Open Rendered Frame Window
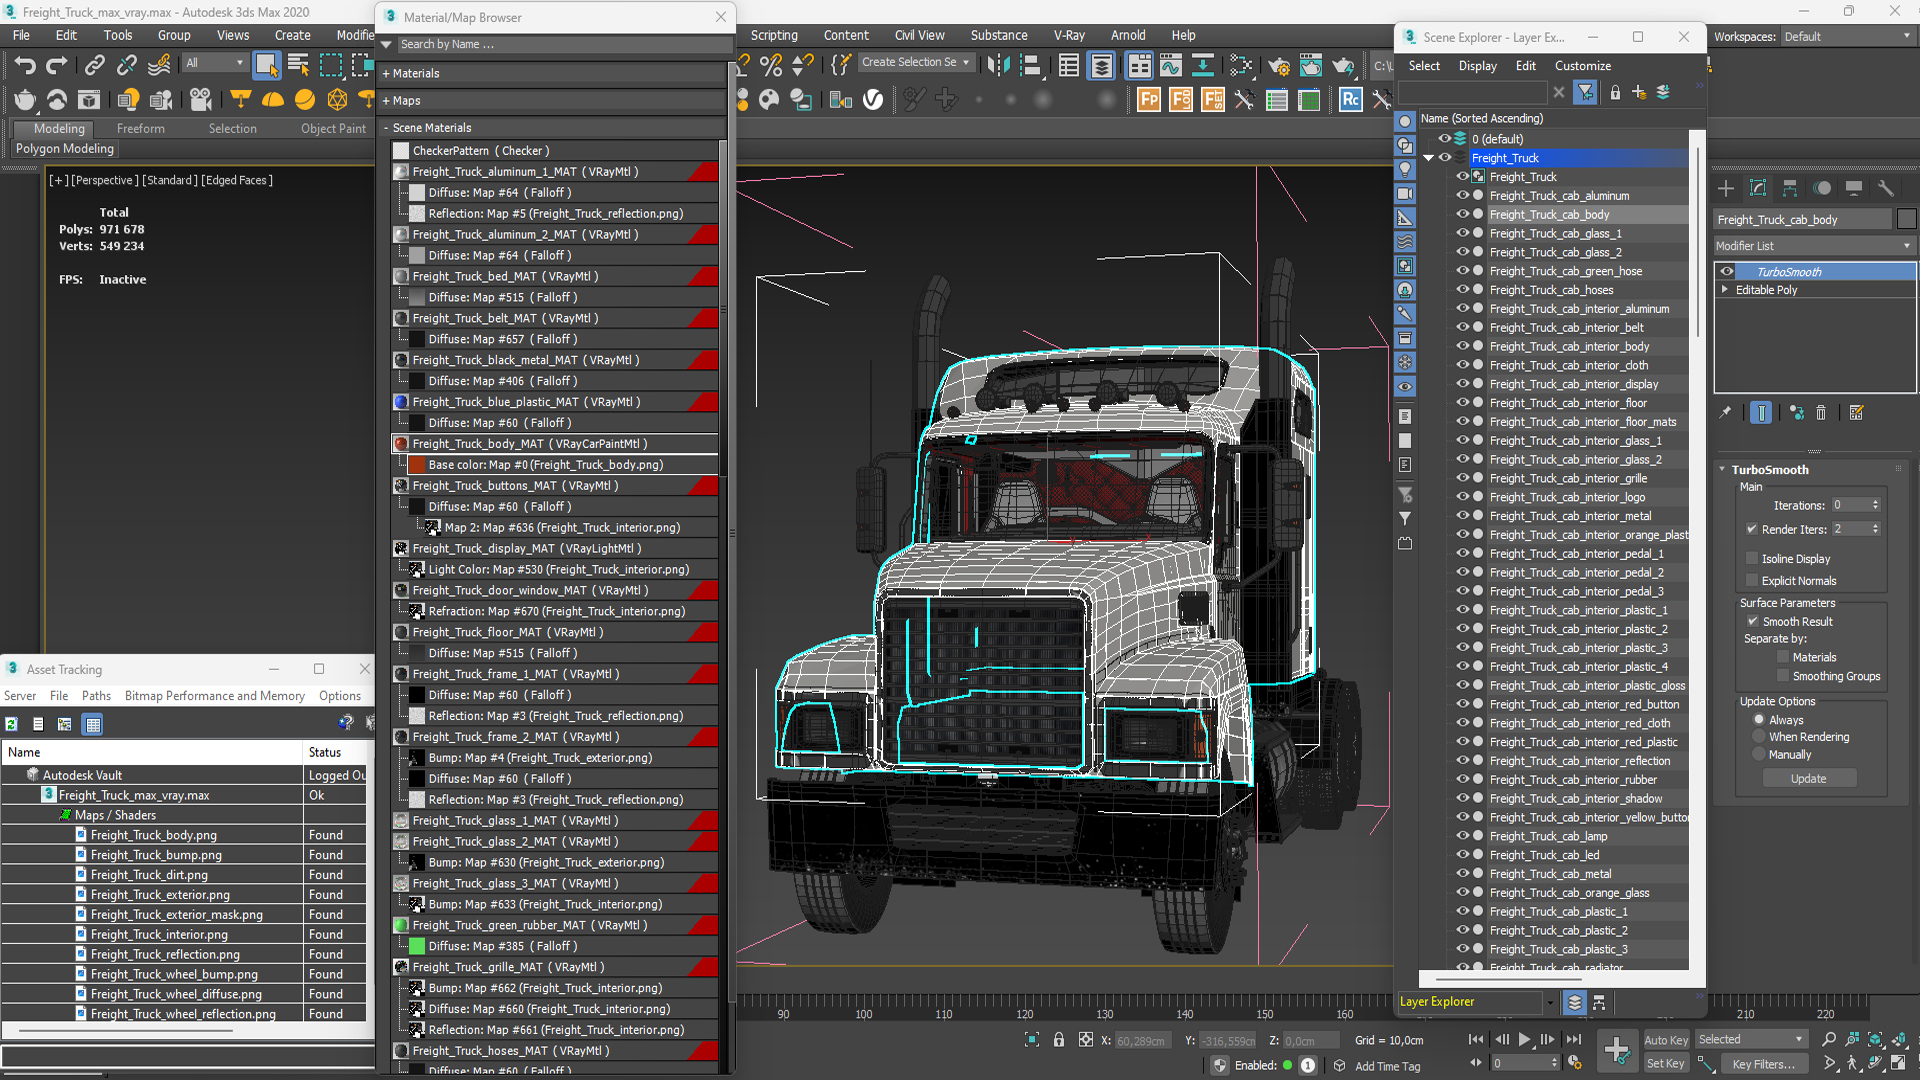Viewport: 1920px width, 1080px height. [1311, 66]
